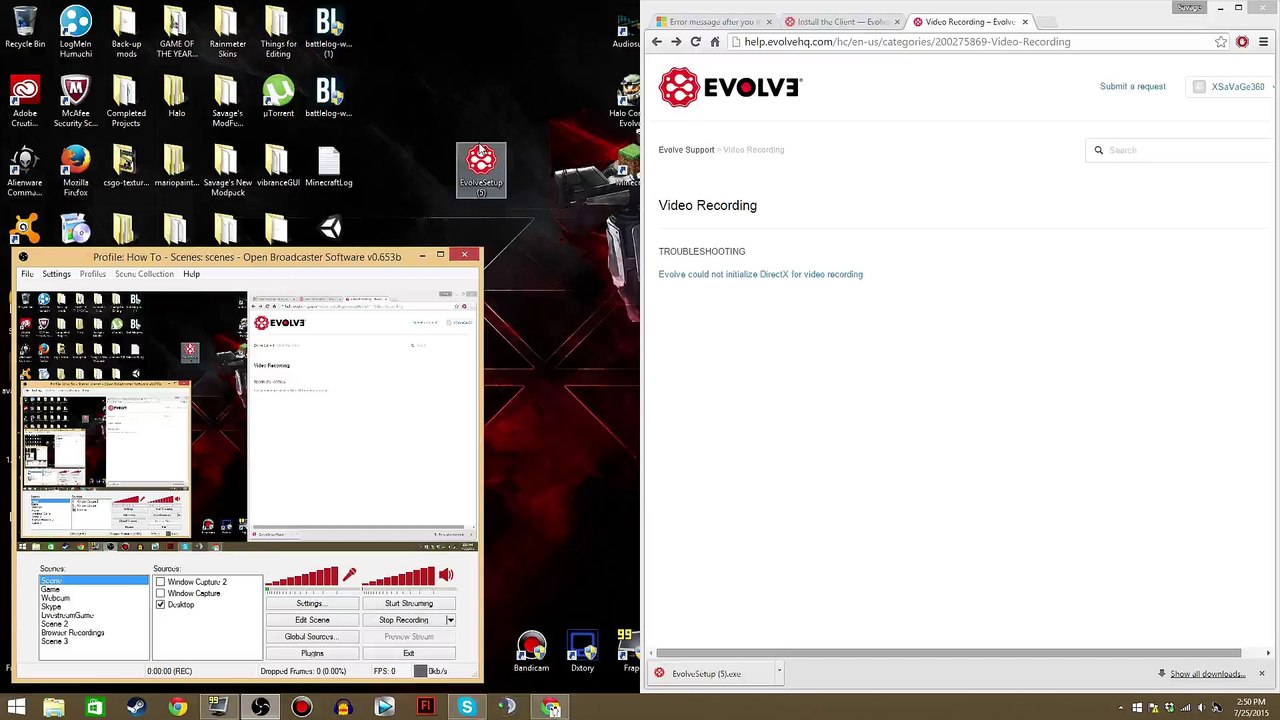Viewport: 1280px width, 720px height.
Task: Select the uTorrent desktop shortcut
Action: coord(278,95)
